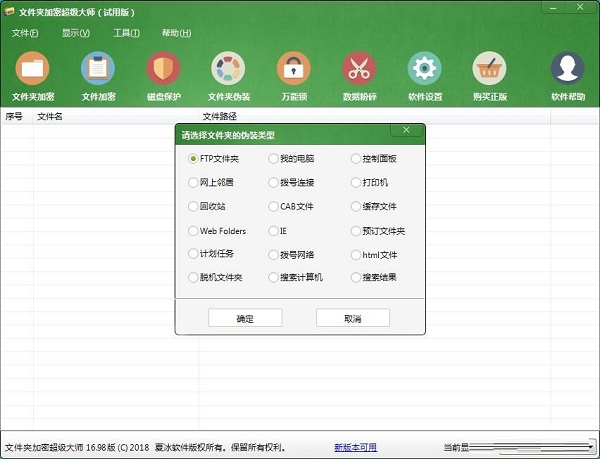Select the 网上邻居 radio button
Image resolution: width=600 pixels, height=459 pixels.
[x=193, y=182]
